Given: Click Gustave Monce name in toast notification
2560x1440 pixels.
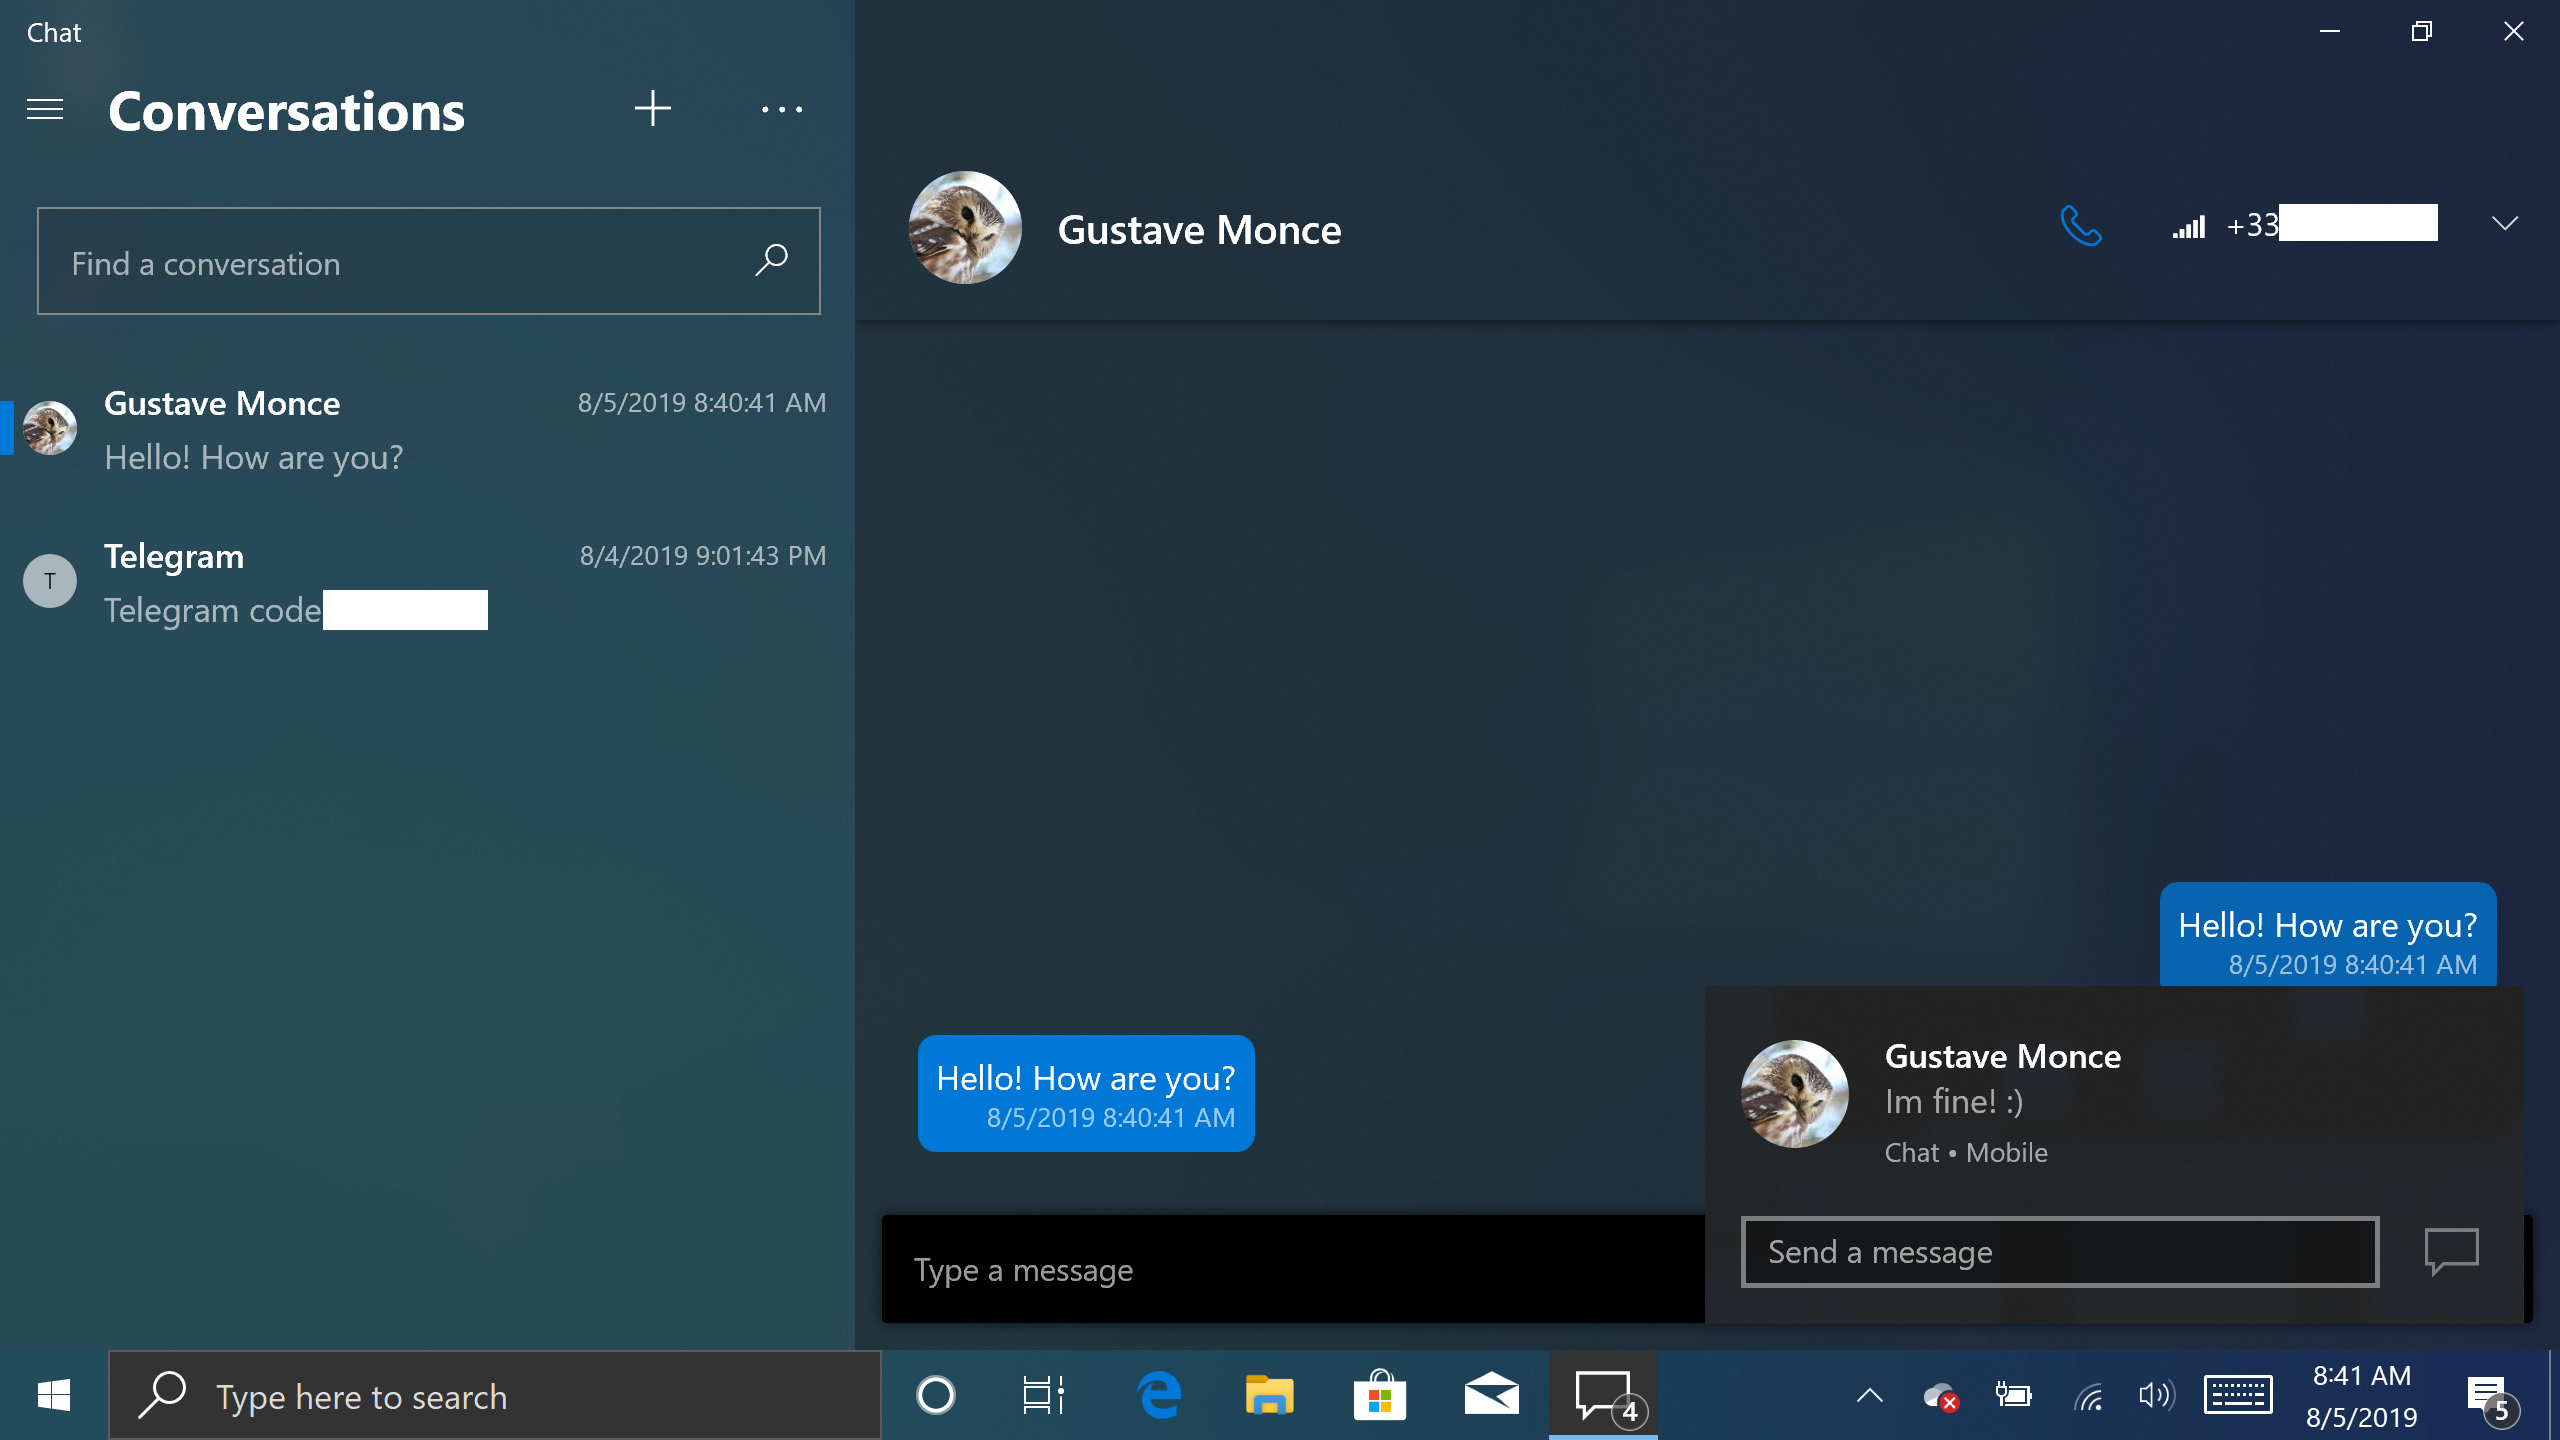Looking at the screenshot, I should [x=2002, y=1056].
